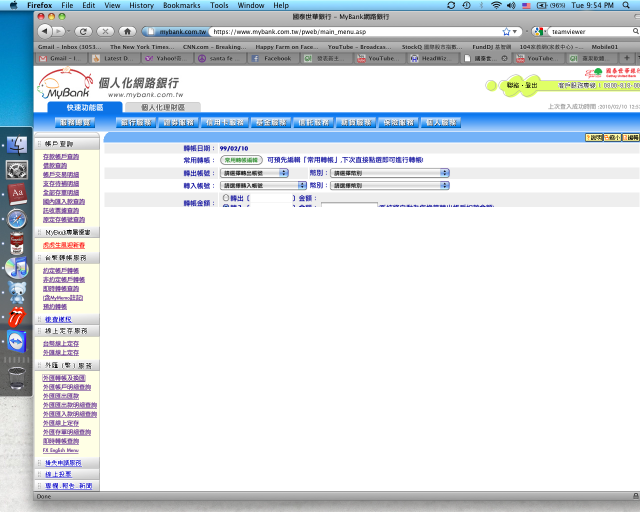Click the MyBank piggy bank logo
Image resolution: width=640 pixels, height=512 pixels.
pyautogui.click(x=64, y=84)
